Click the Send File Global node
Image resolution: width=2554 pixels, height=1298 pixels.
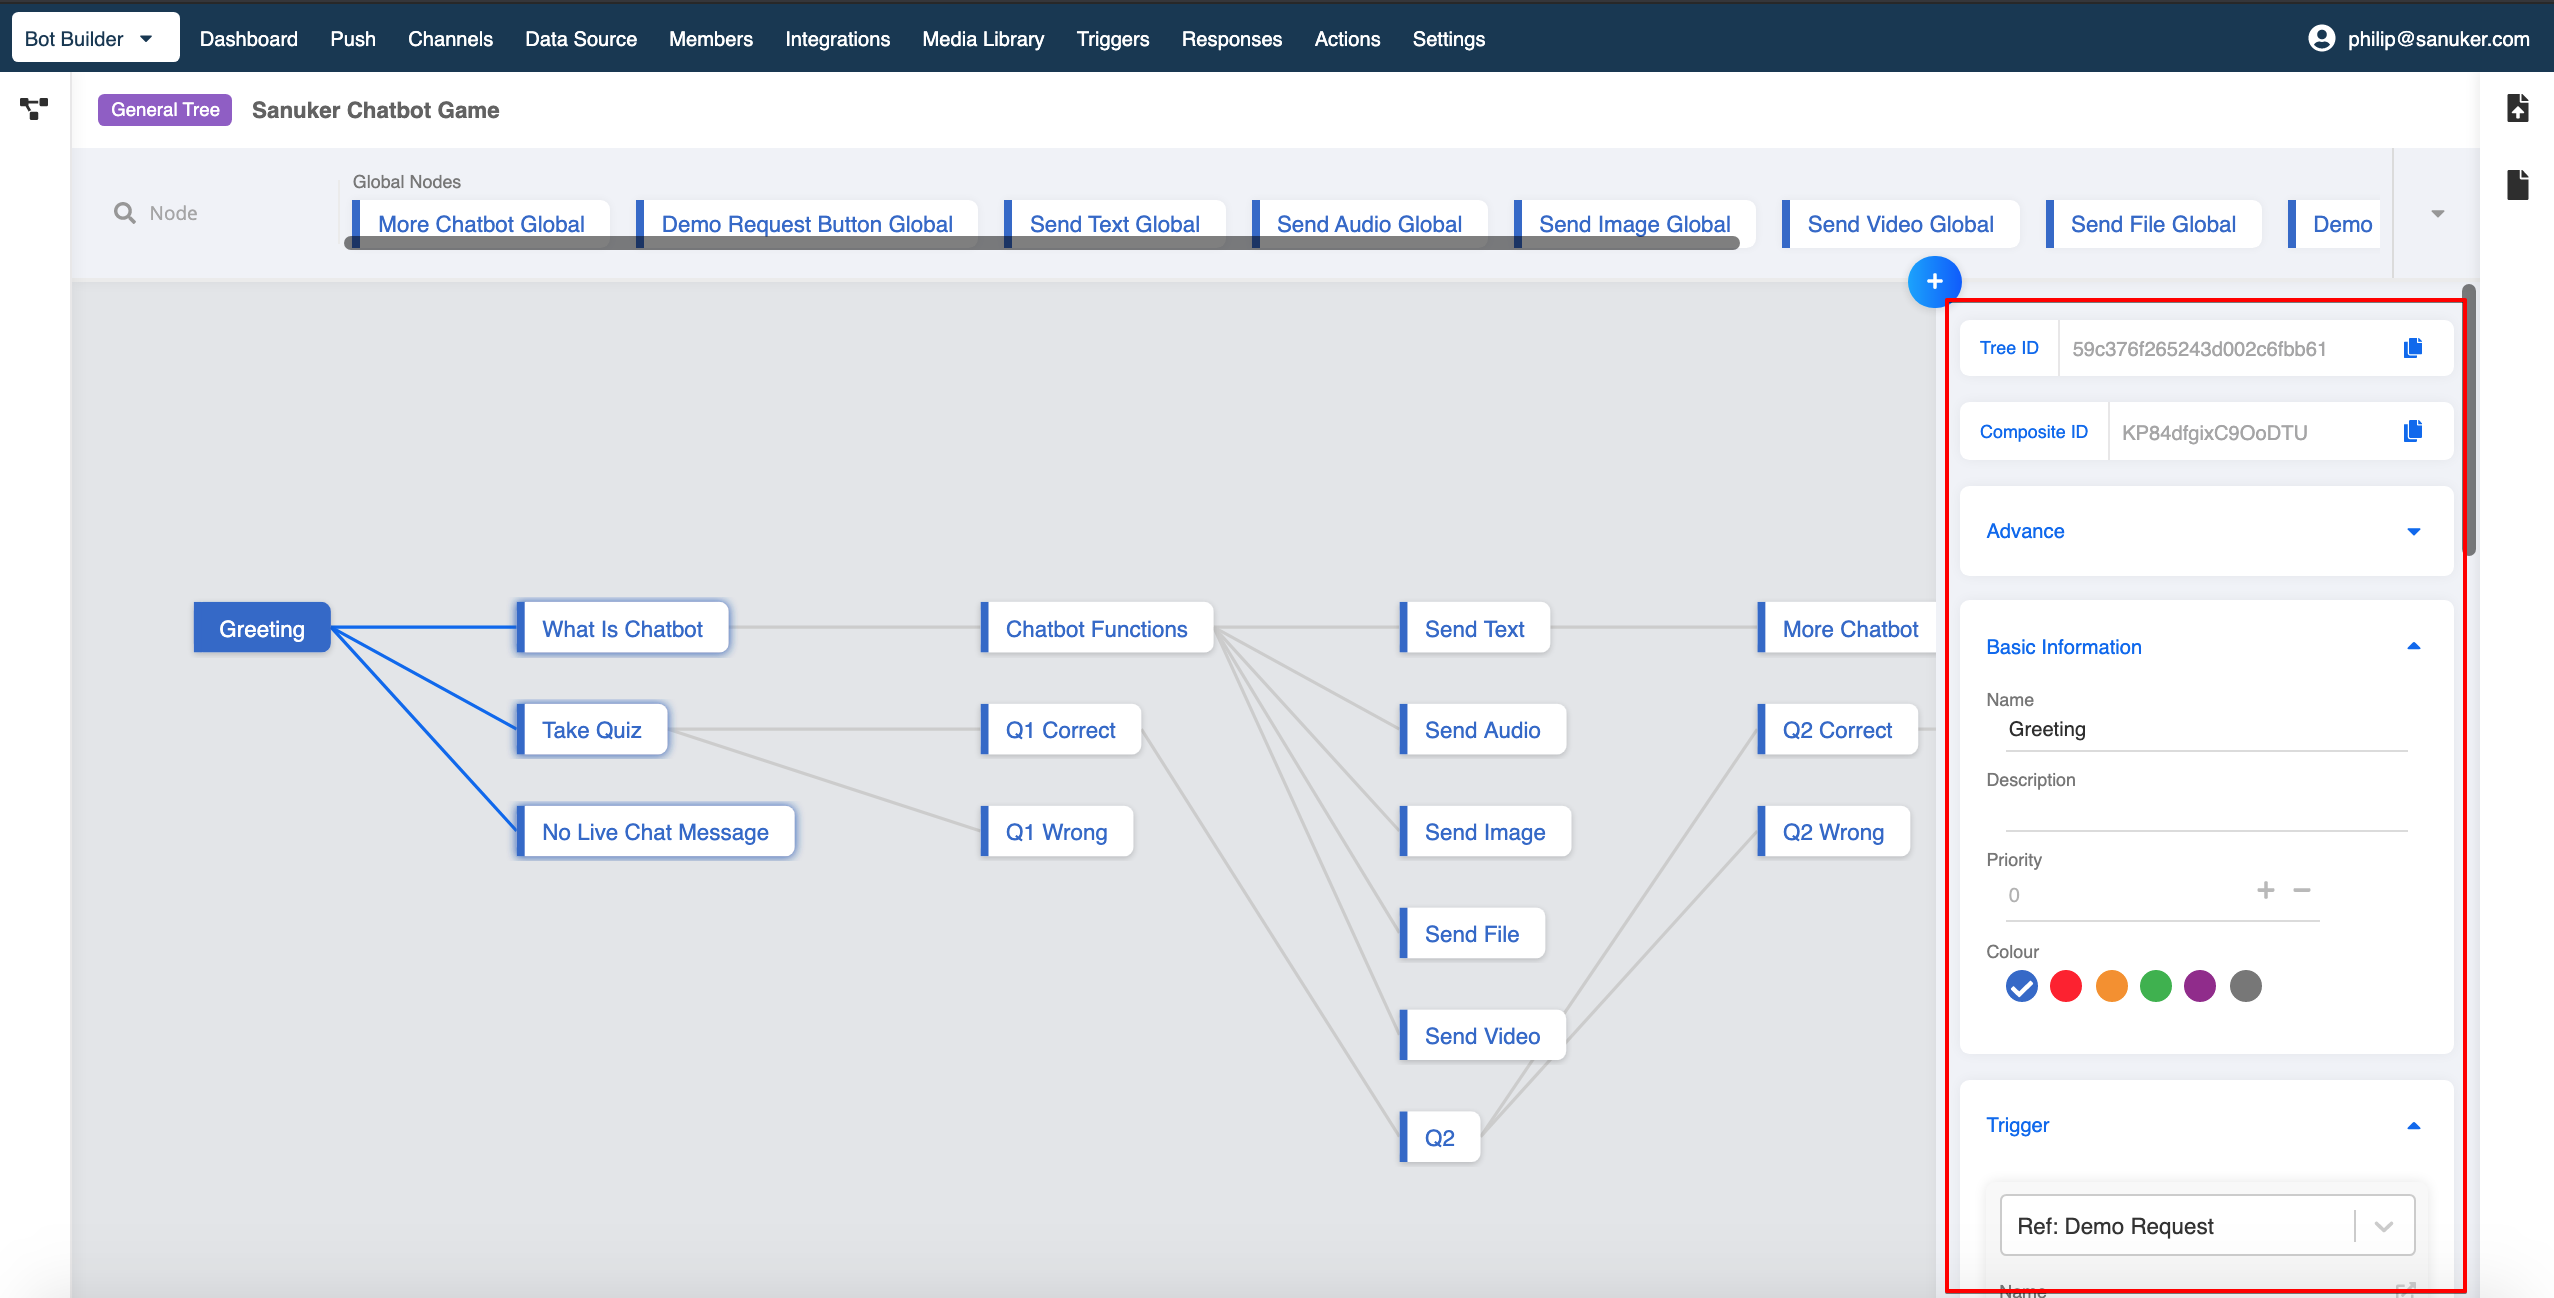click(2153, 223)
